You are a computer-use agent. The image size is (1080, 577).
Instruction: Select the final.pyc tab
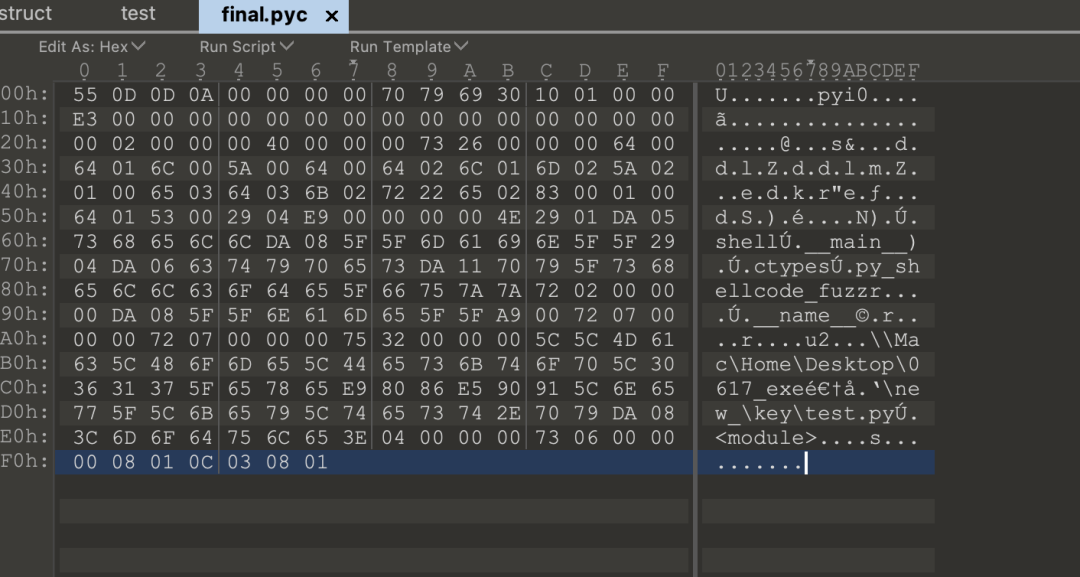264,15
